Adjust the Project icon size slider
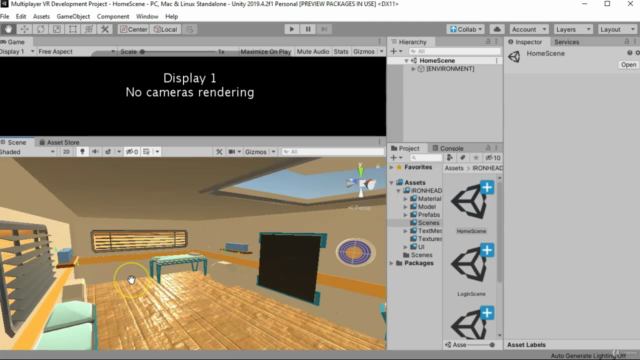640x360 pixels. (x=480, y=345)
